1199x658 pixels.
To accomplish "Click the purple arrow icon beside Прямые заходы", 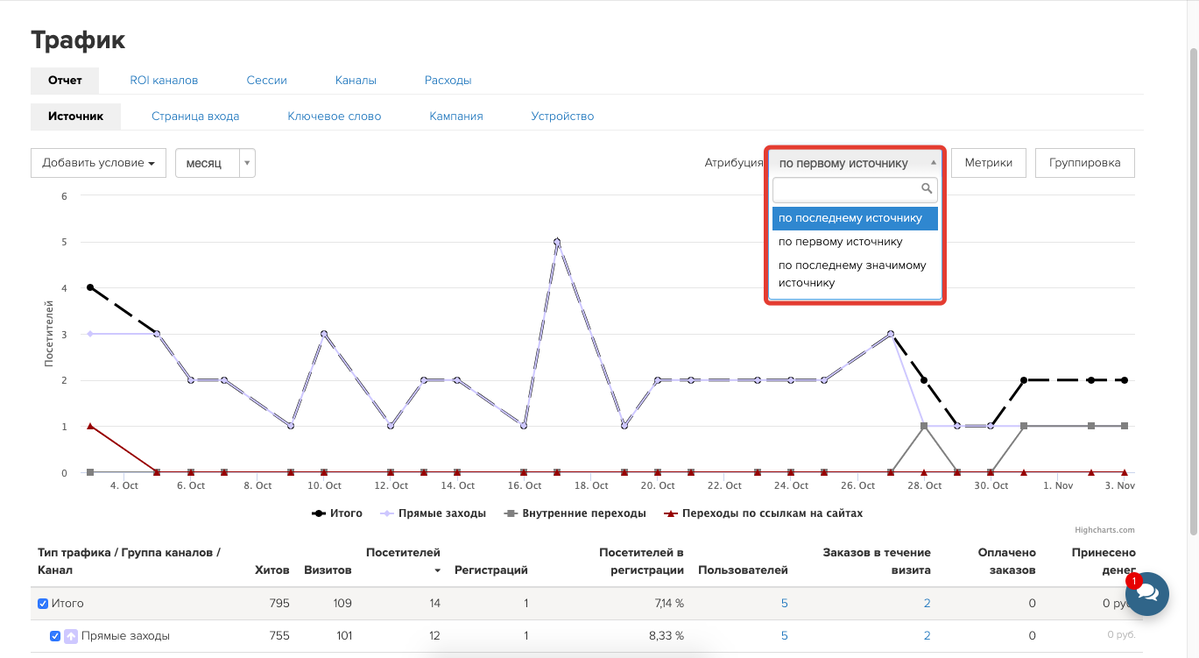I will point(70,636).
